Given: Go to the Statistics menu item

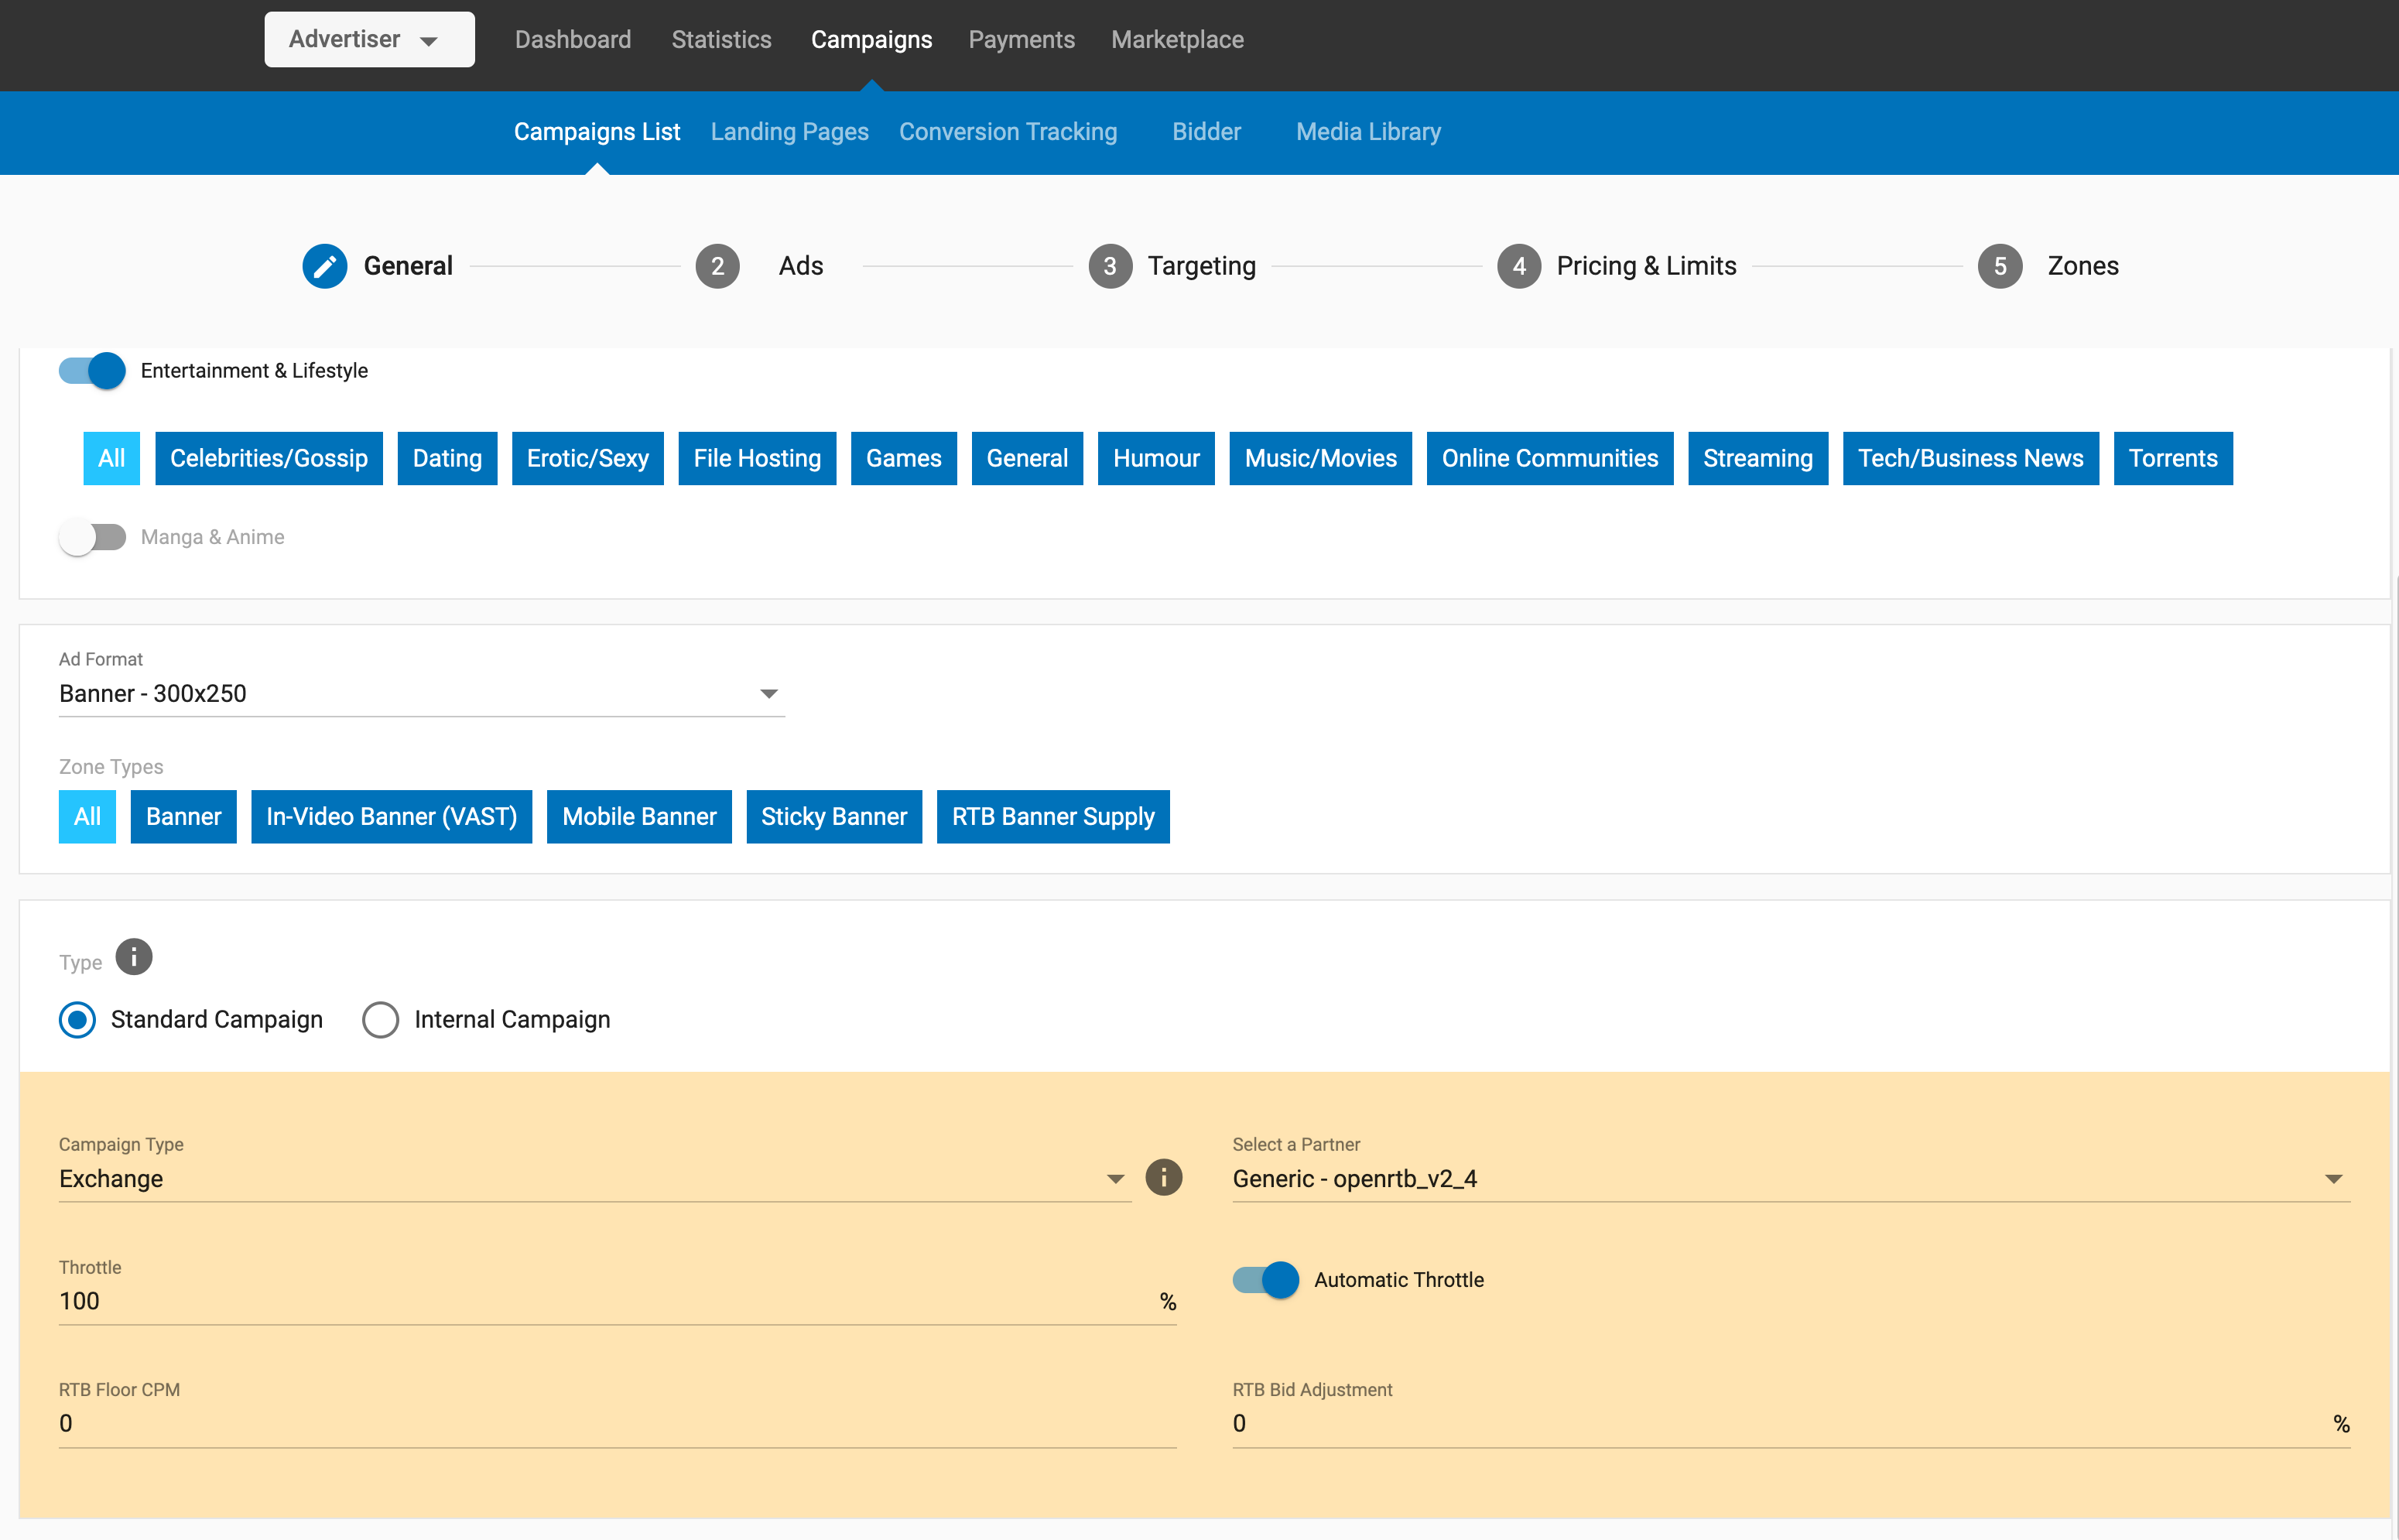Looking at the screenshot, I should 721,40.
